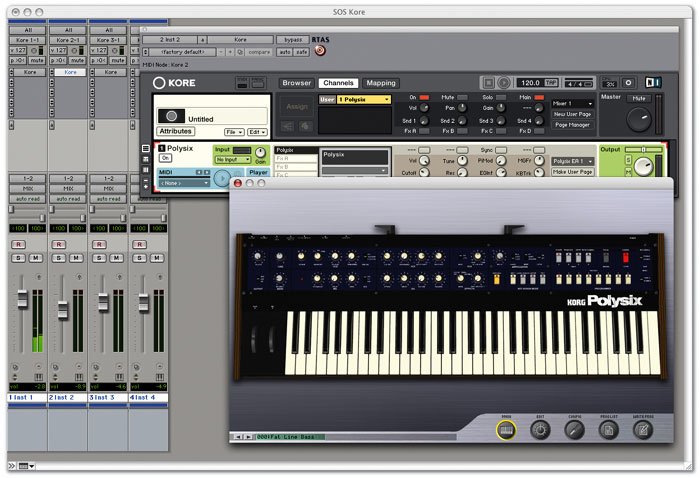Click the Kore circle logo
The image size is (700, 478).
click(x=159, y=83)
